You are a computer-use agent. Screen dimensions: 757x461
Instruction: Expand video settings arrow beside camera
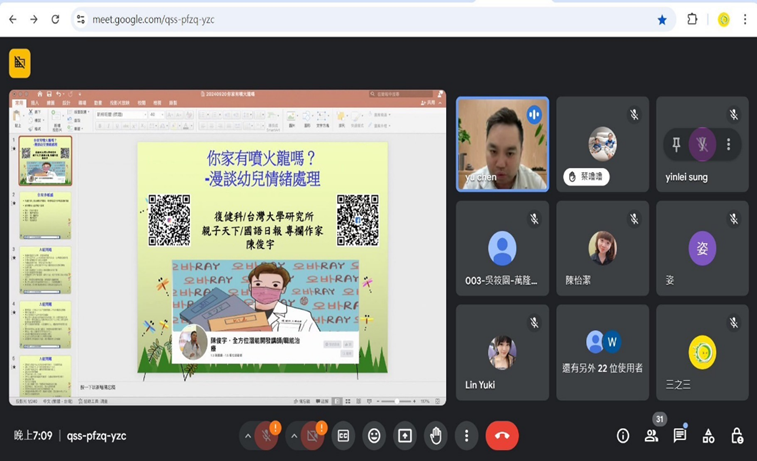293,436
